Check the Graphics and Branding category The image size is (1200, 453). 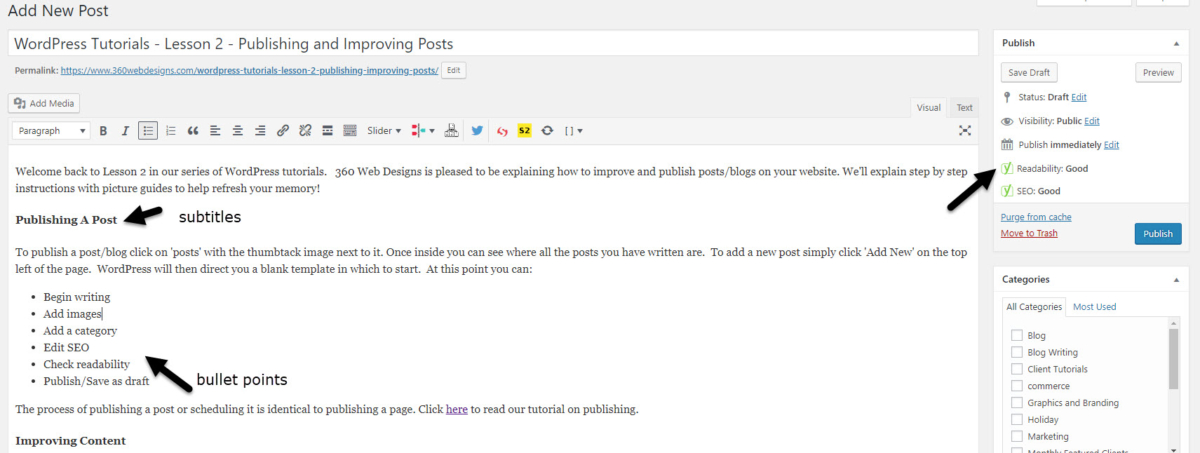1017,403
